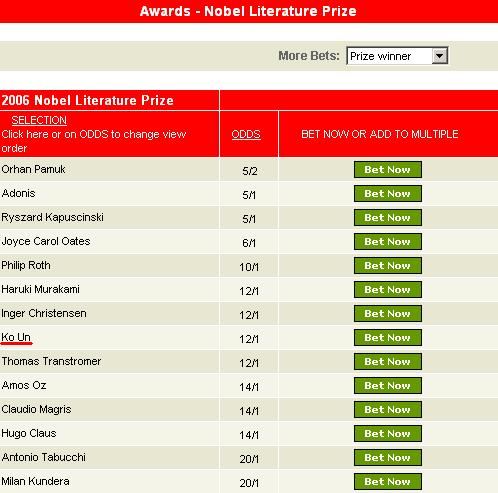Bet Now on Thomas Transtromer
Screen dimensions: 498x493
coord(388,362)
